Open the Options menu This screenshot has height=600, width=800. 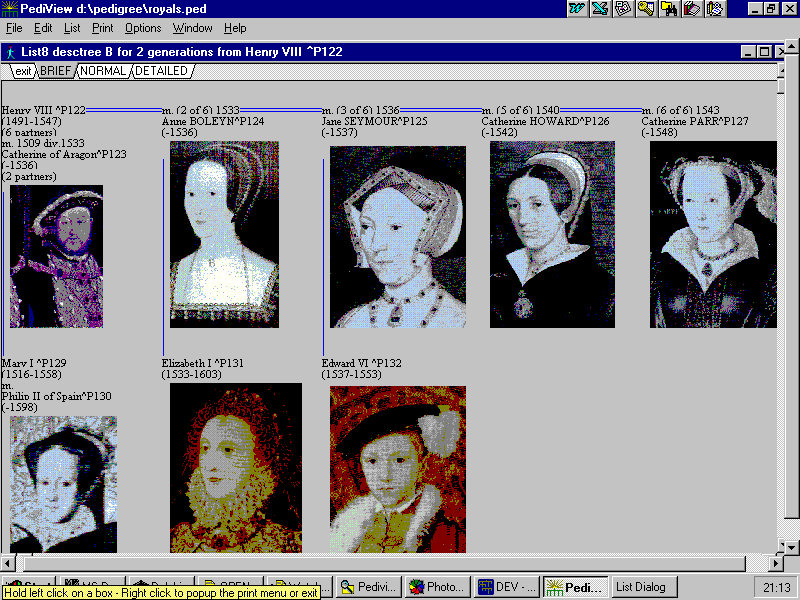pyautogui.click(x=143, y=28)
